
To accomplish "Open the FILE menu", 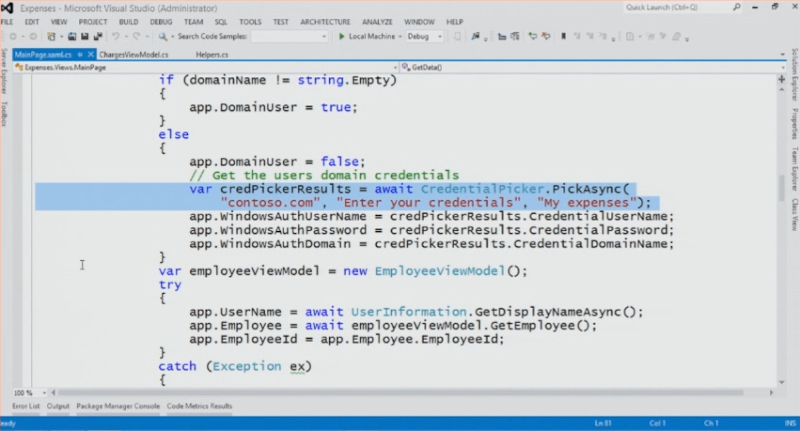I will coord(7,22).
